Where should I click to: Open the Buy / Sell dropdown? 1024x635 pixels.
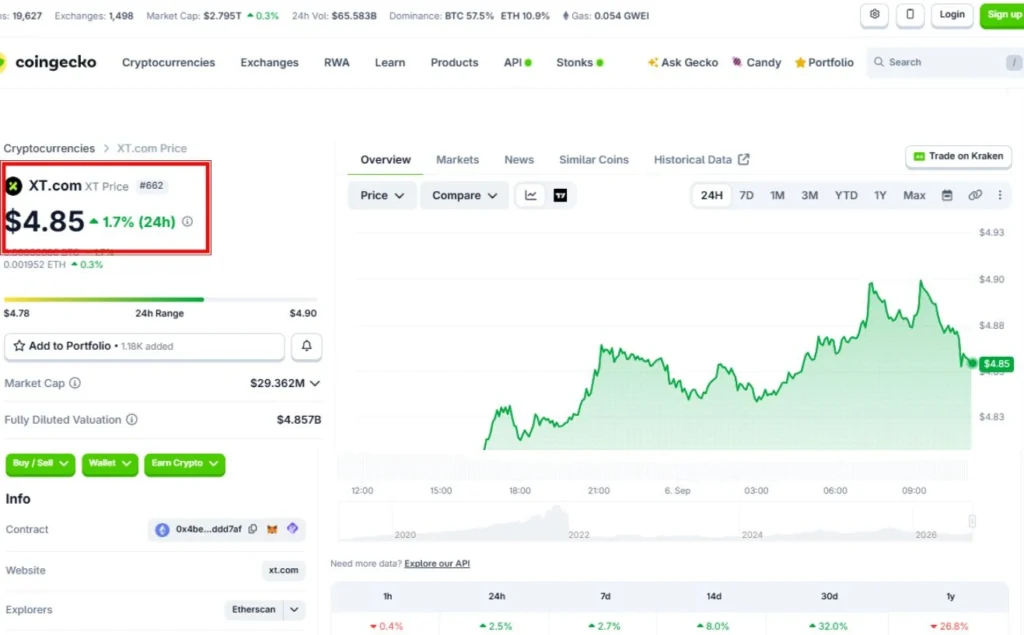[40, 463]
